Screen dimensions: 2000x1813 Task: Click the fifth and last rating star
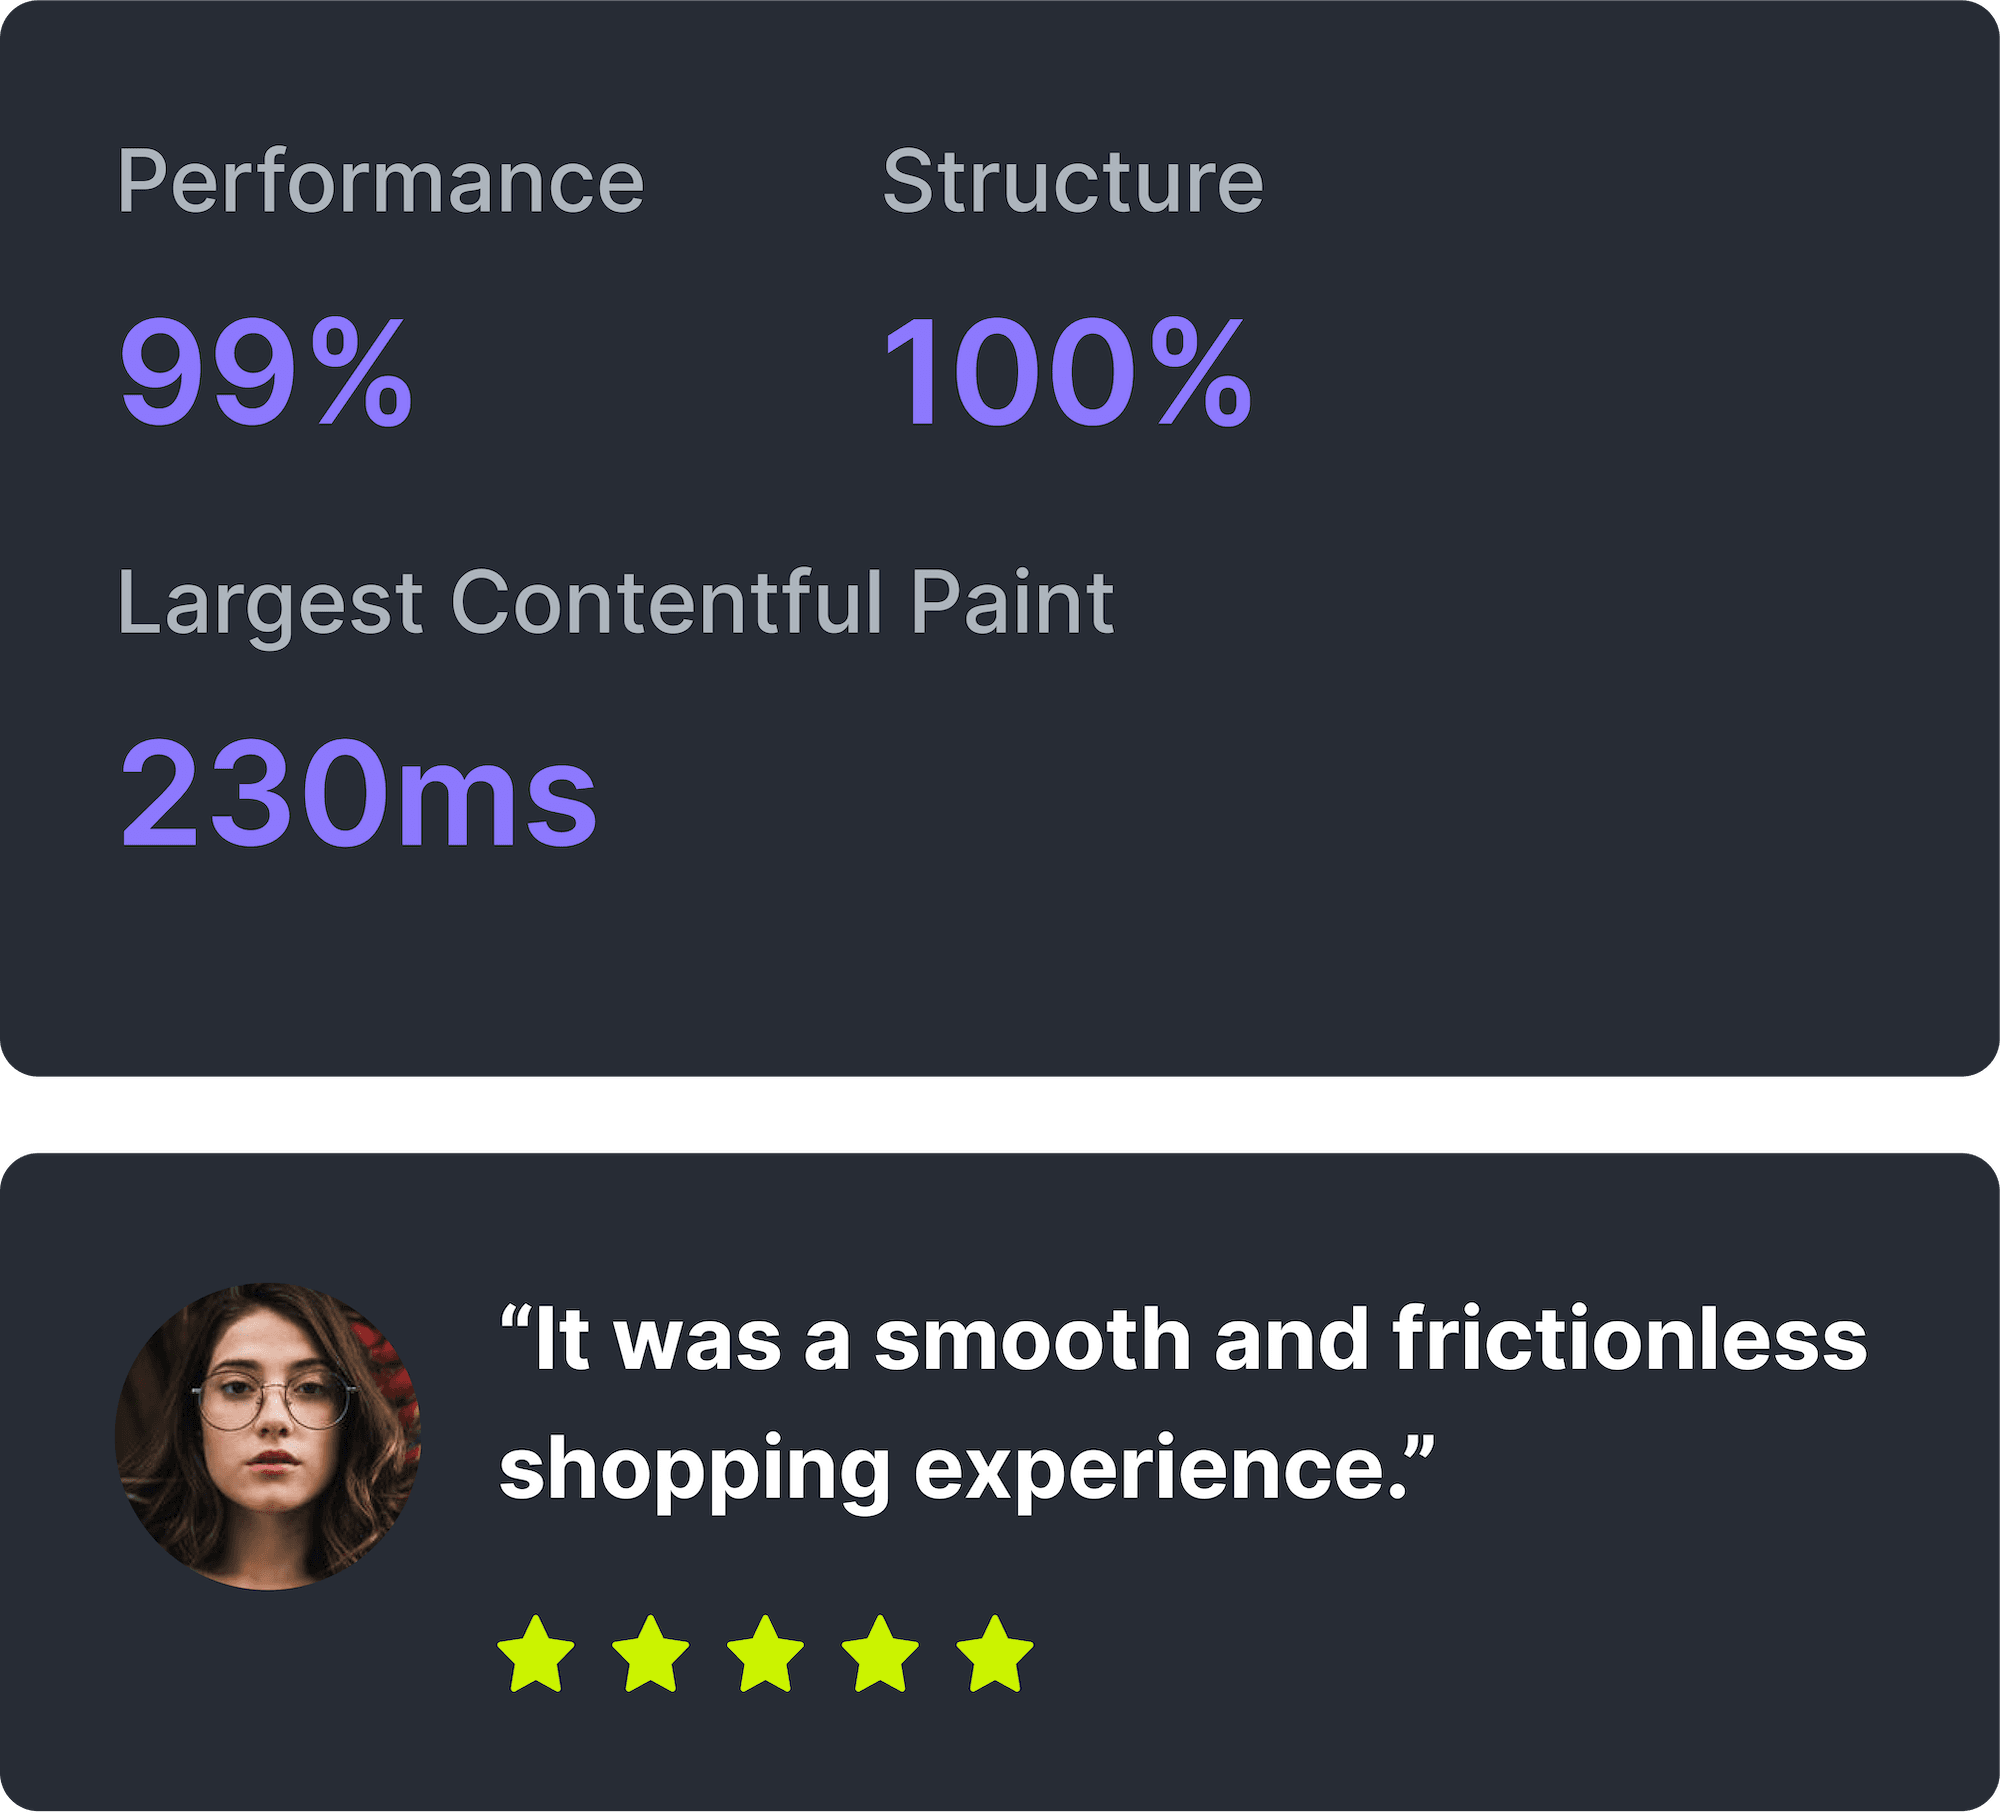coord(996,1655)
